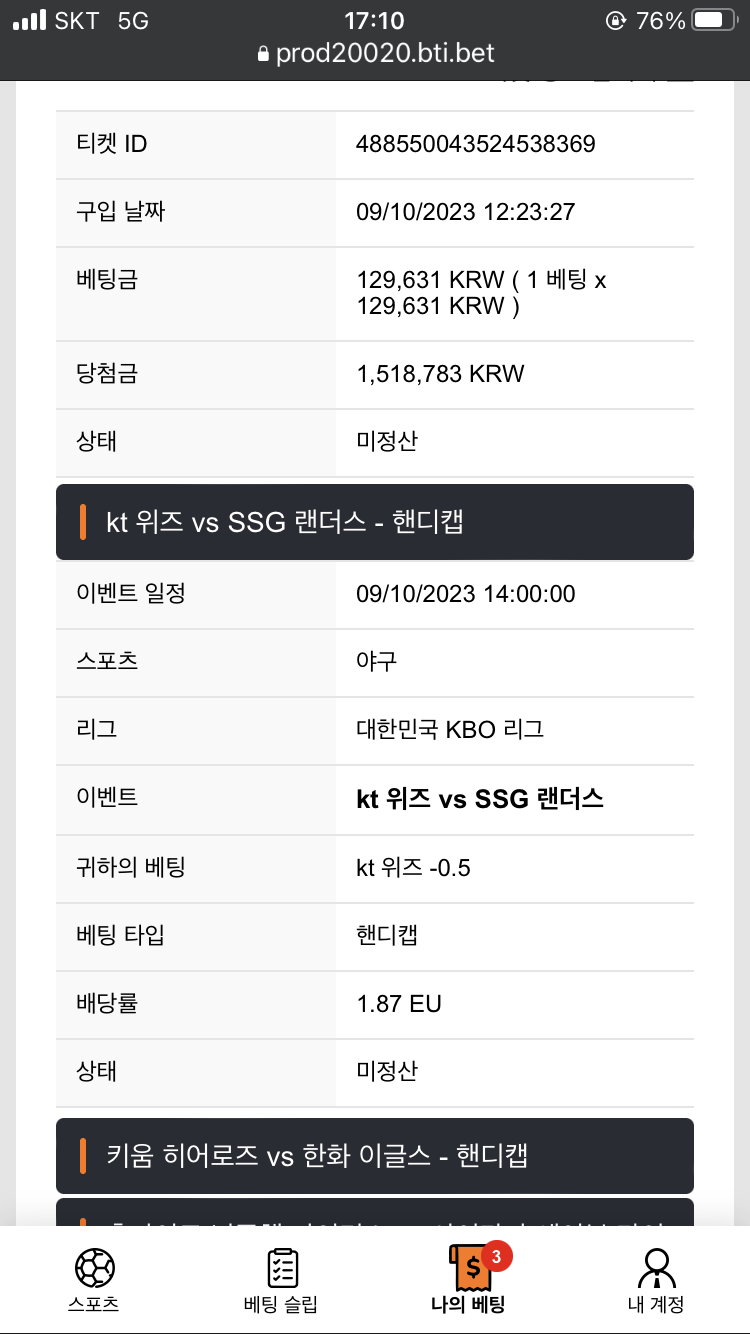Expand 키움 히어로즈 vs 한화 이글스 section
The width and height of the screenshot is (750, 1334).
(x=375, y=1156)
